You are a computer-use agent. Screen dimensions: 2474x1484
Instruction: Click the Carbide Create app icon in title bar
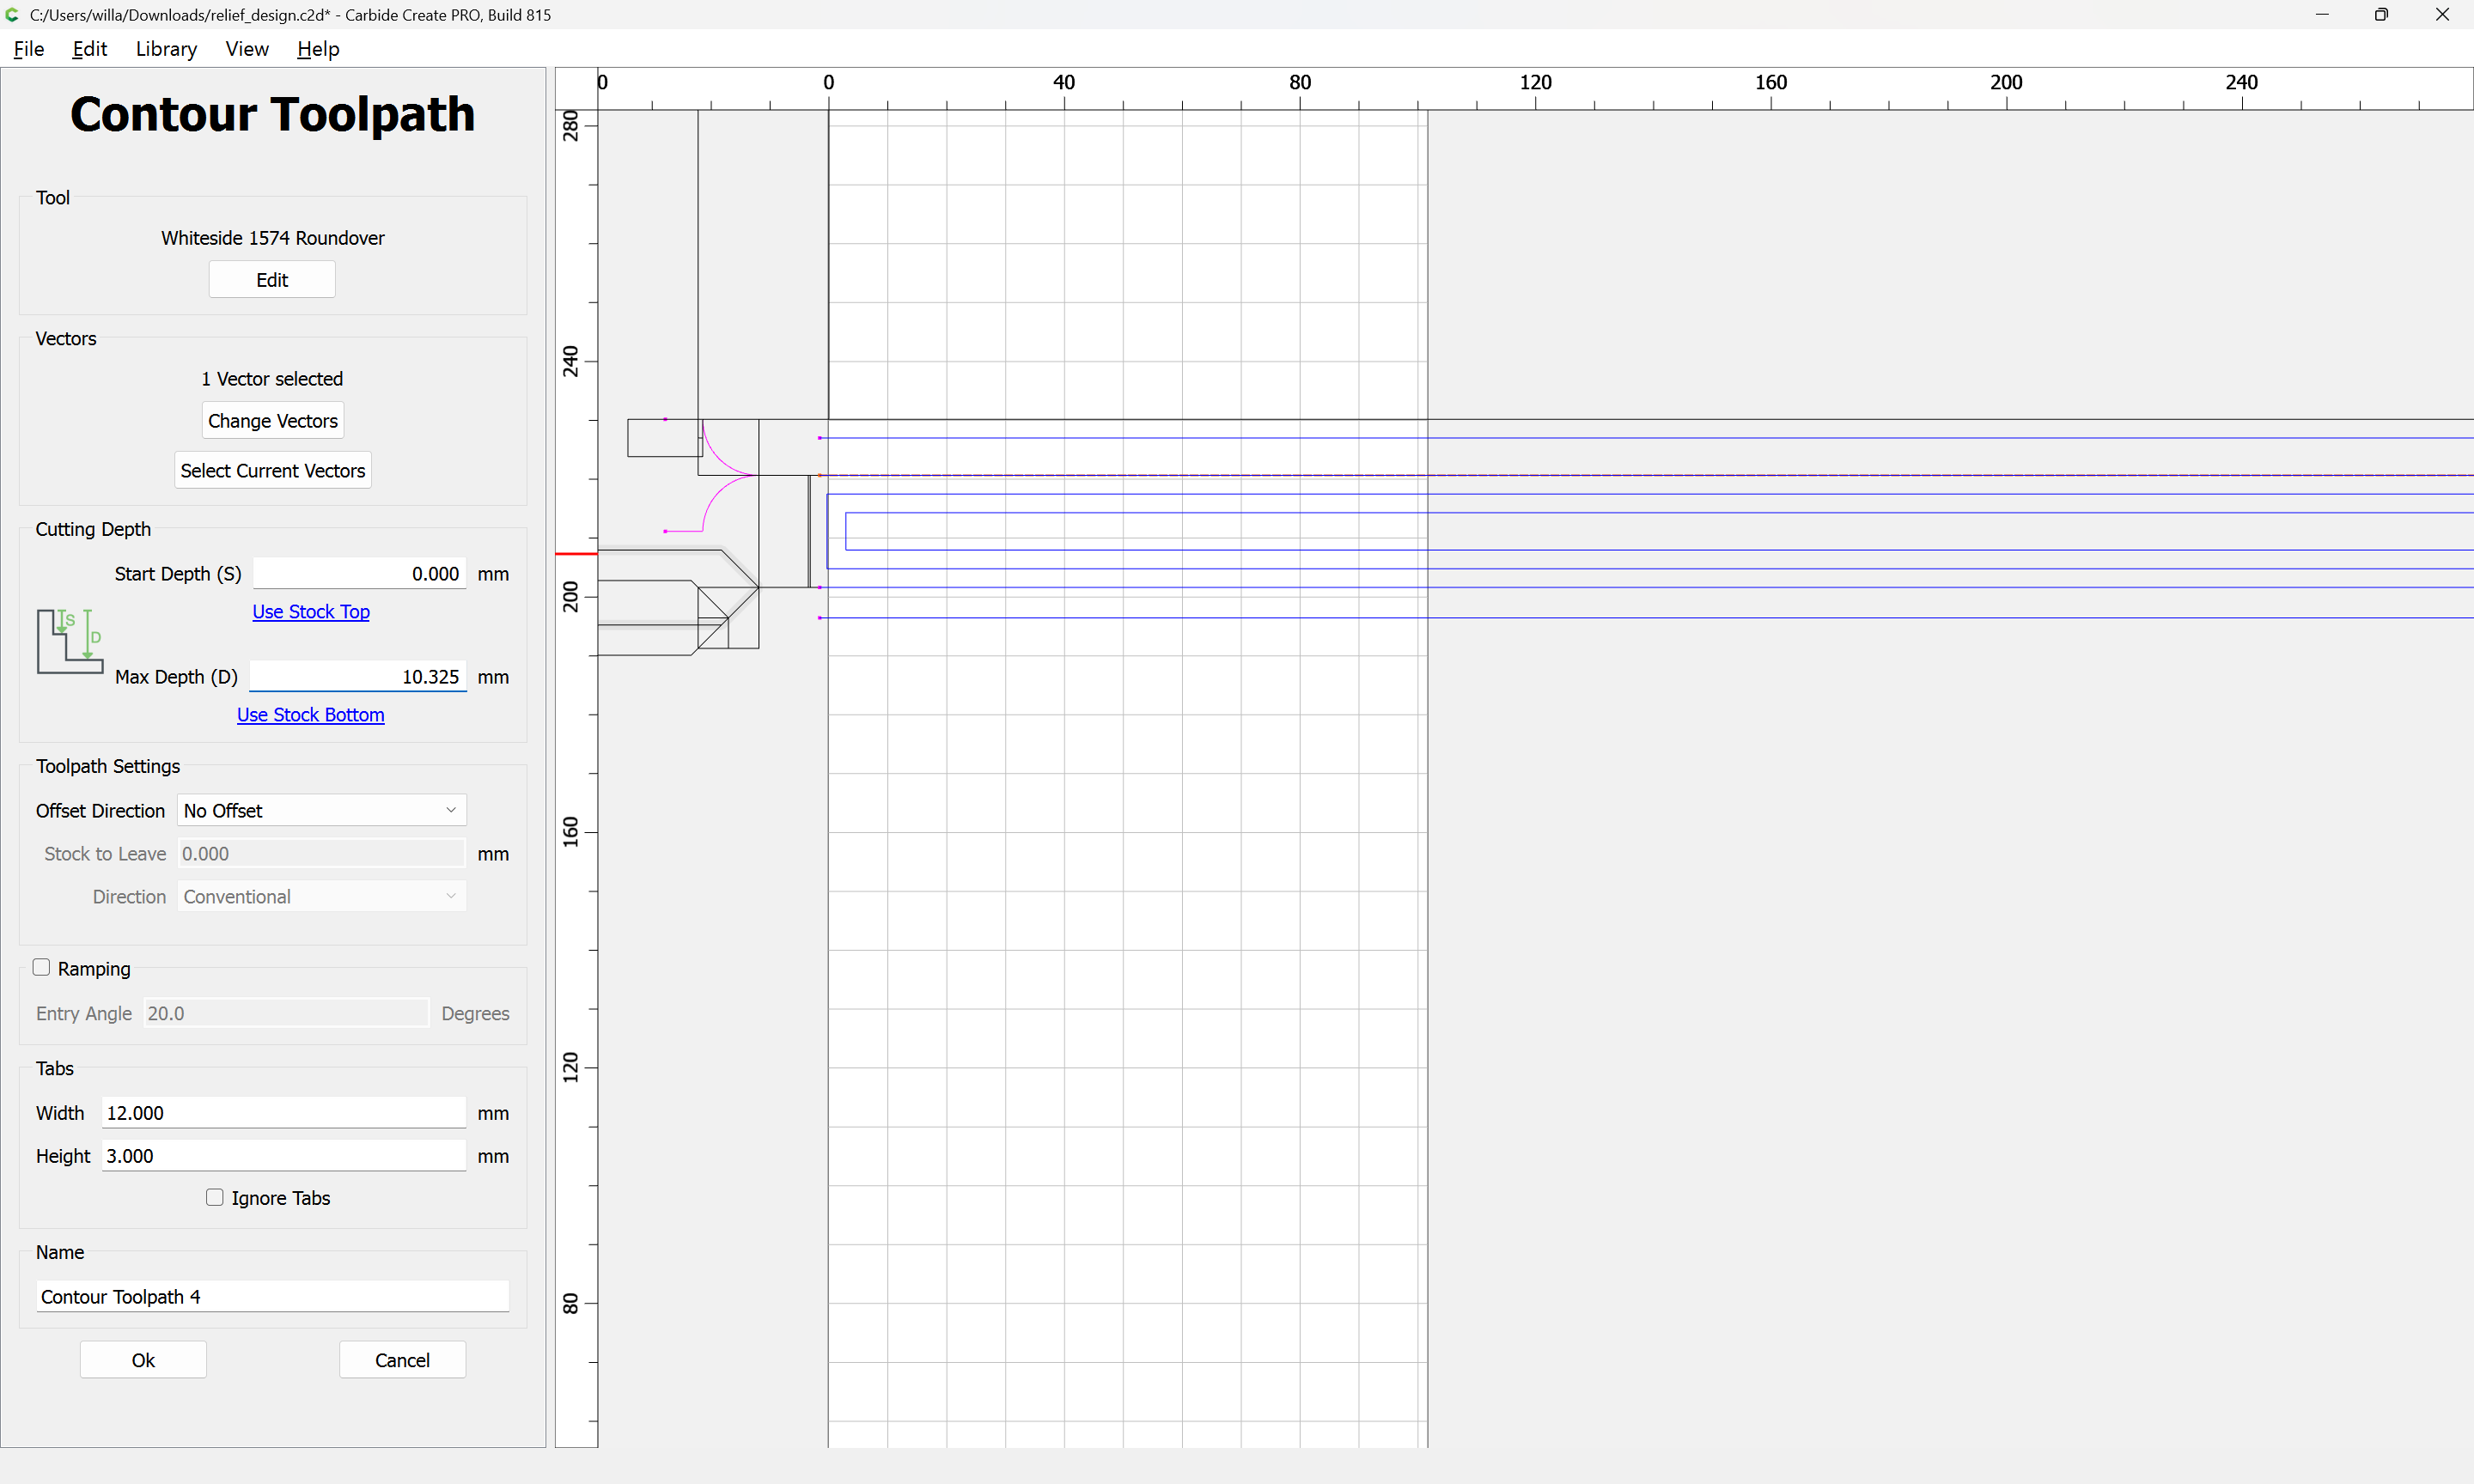coord(13,14)
